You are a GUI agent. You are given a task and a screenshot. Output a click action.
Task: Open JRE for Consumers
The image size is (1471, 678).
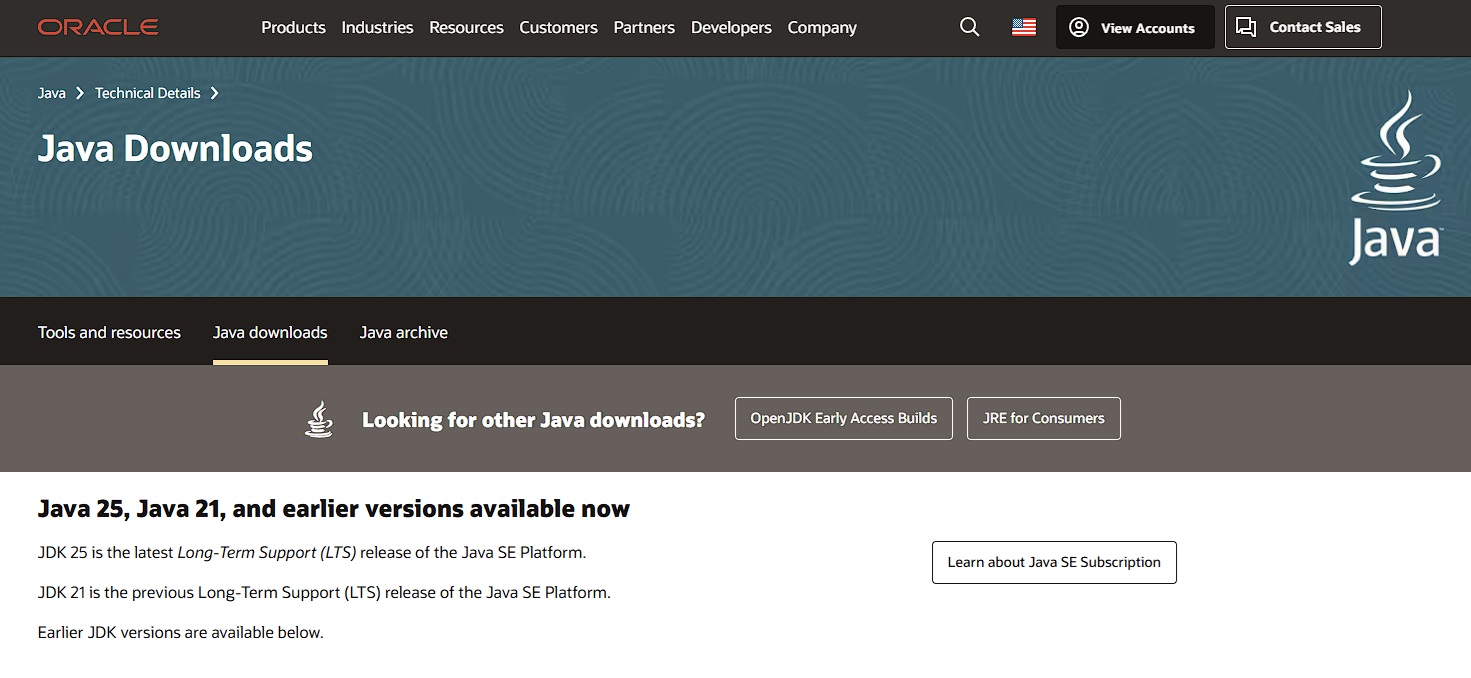pos(1043,418)
